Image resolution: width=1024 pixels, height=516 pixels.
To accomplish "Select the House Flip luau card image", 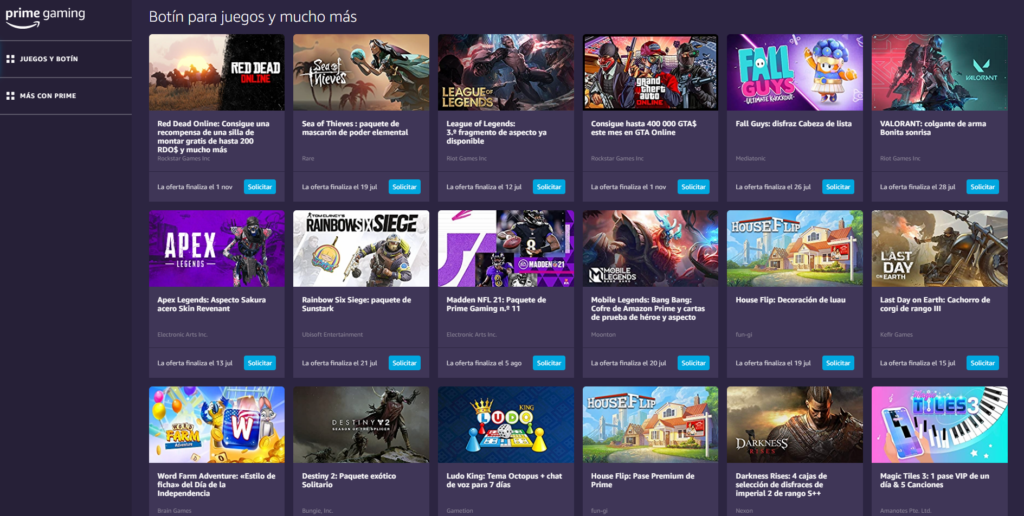I will click(795, 248).
